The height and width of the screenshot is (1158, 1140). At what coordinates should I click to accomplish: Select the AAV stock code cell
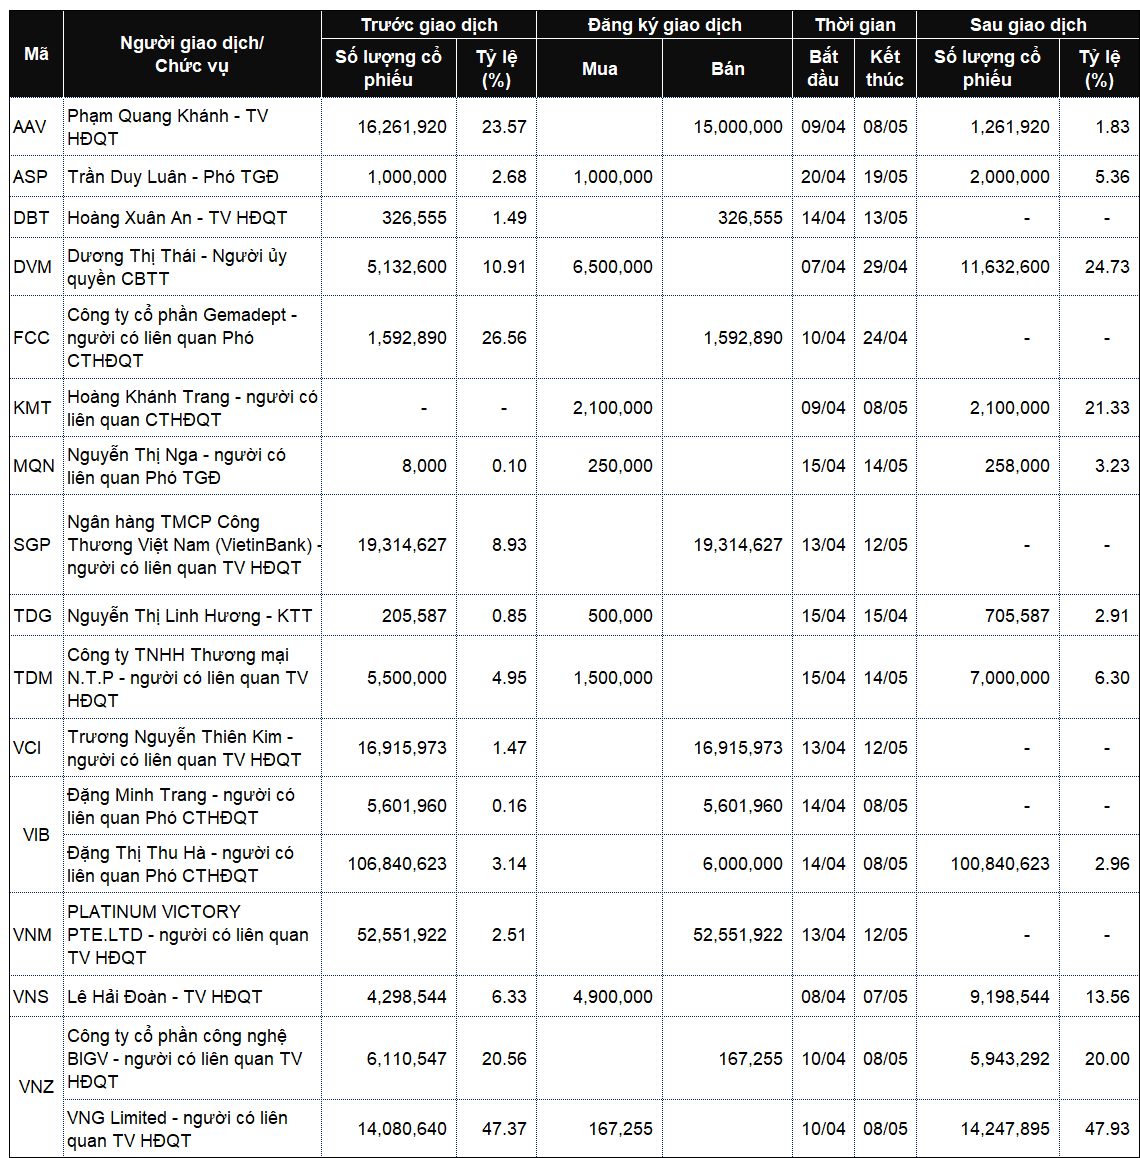(31, 127)
